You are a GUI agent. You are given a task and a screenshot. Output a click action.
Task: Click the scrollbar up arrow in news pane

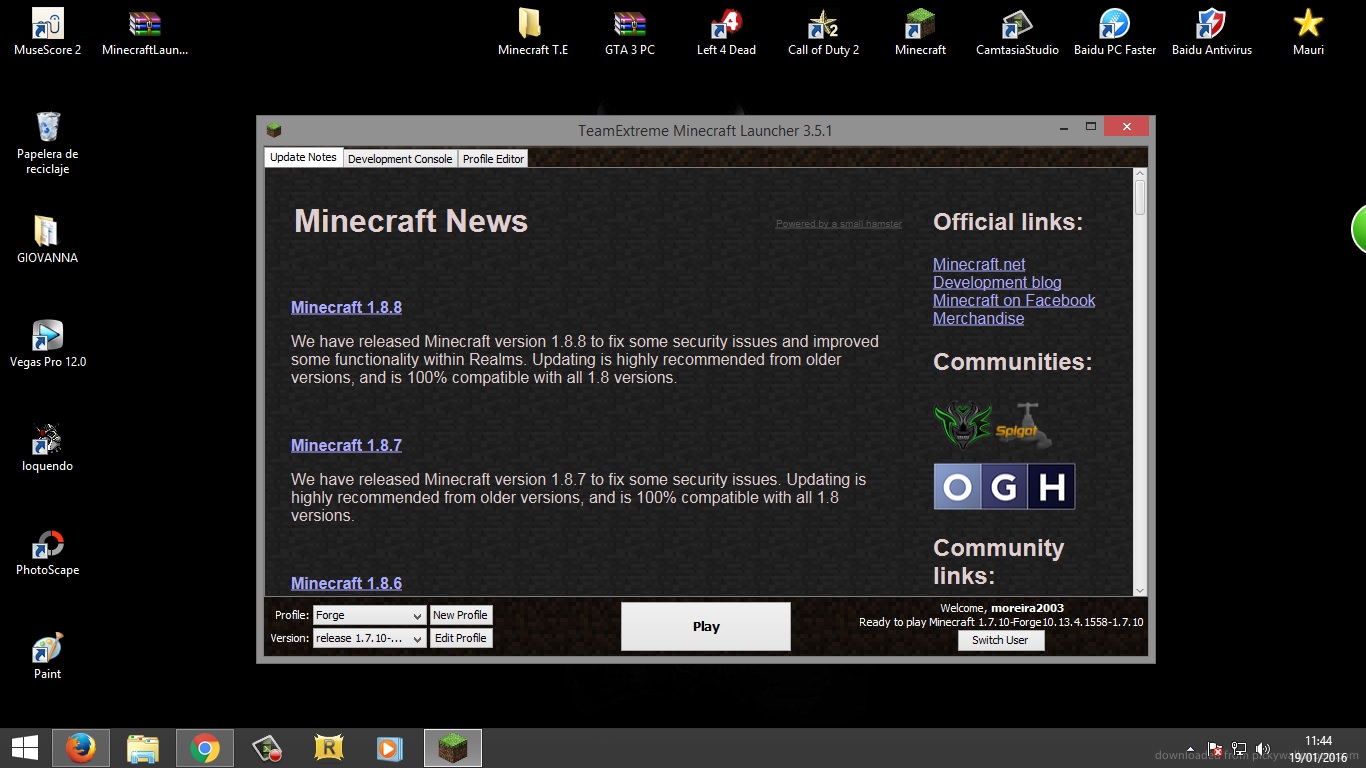point(1140,174)
